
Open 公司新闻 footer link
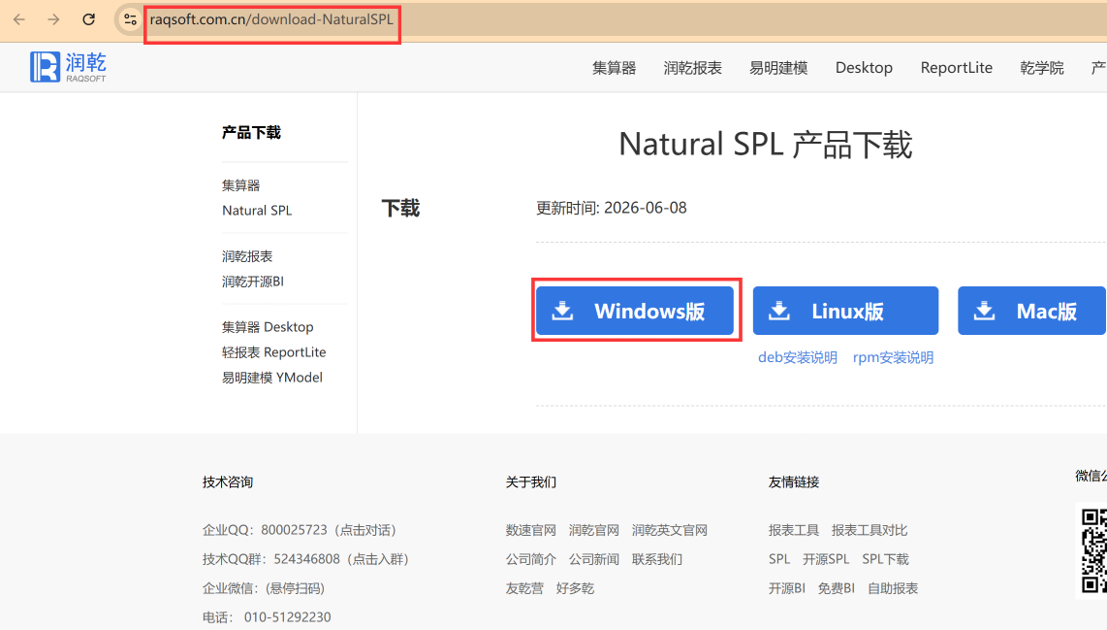594,559
